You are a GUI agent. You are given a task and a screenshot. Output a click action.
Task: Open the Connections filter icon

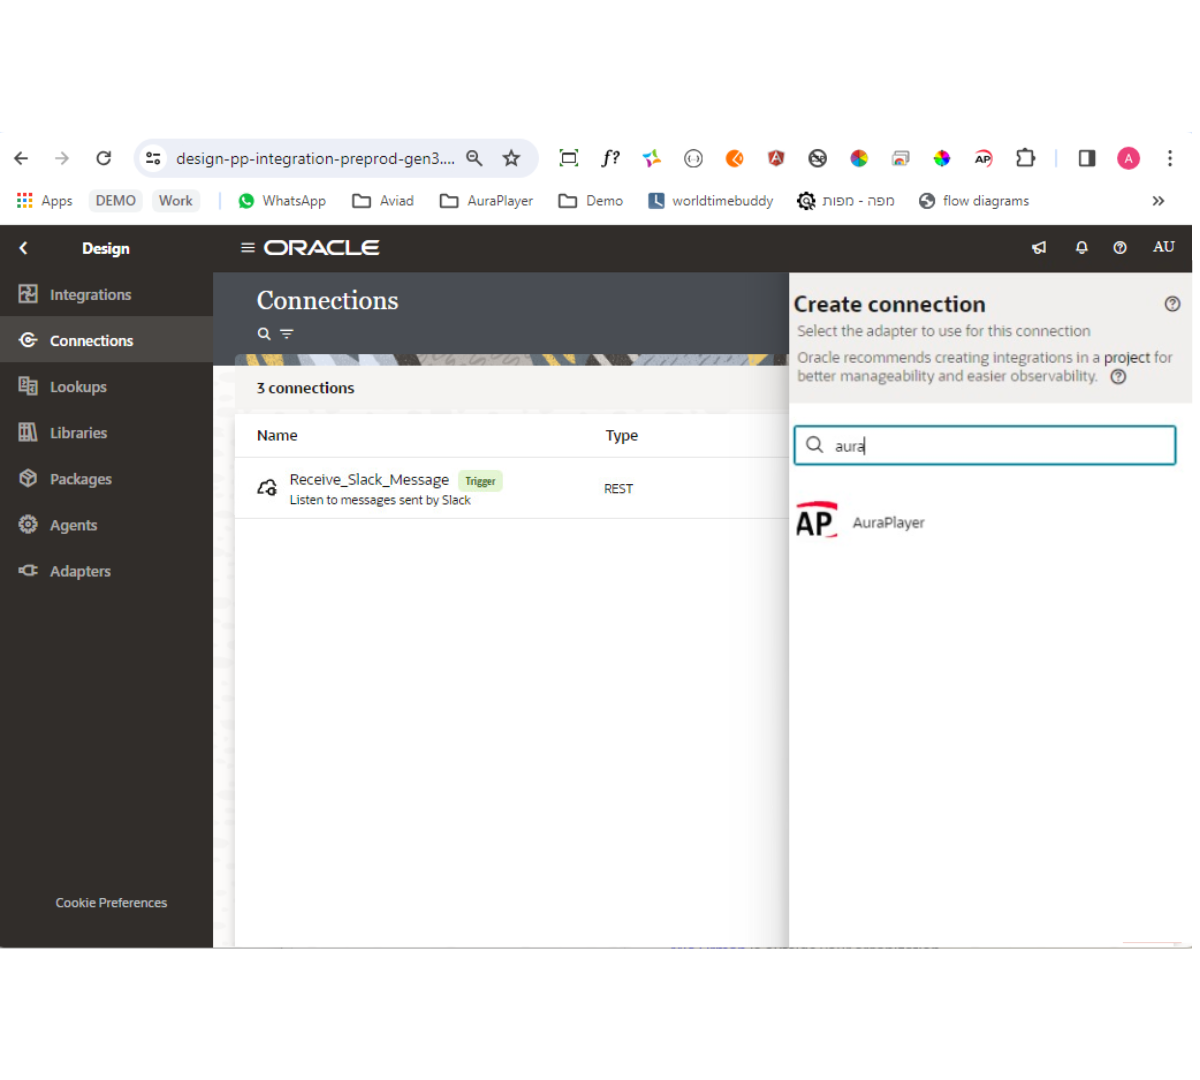coord(287,334)
